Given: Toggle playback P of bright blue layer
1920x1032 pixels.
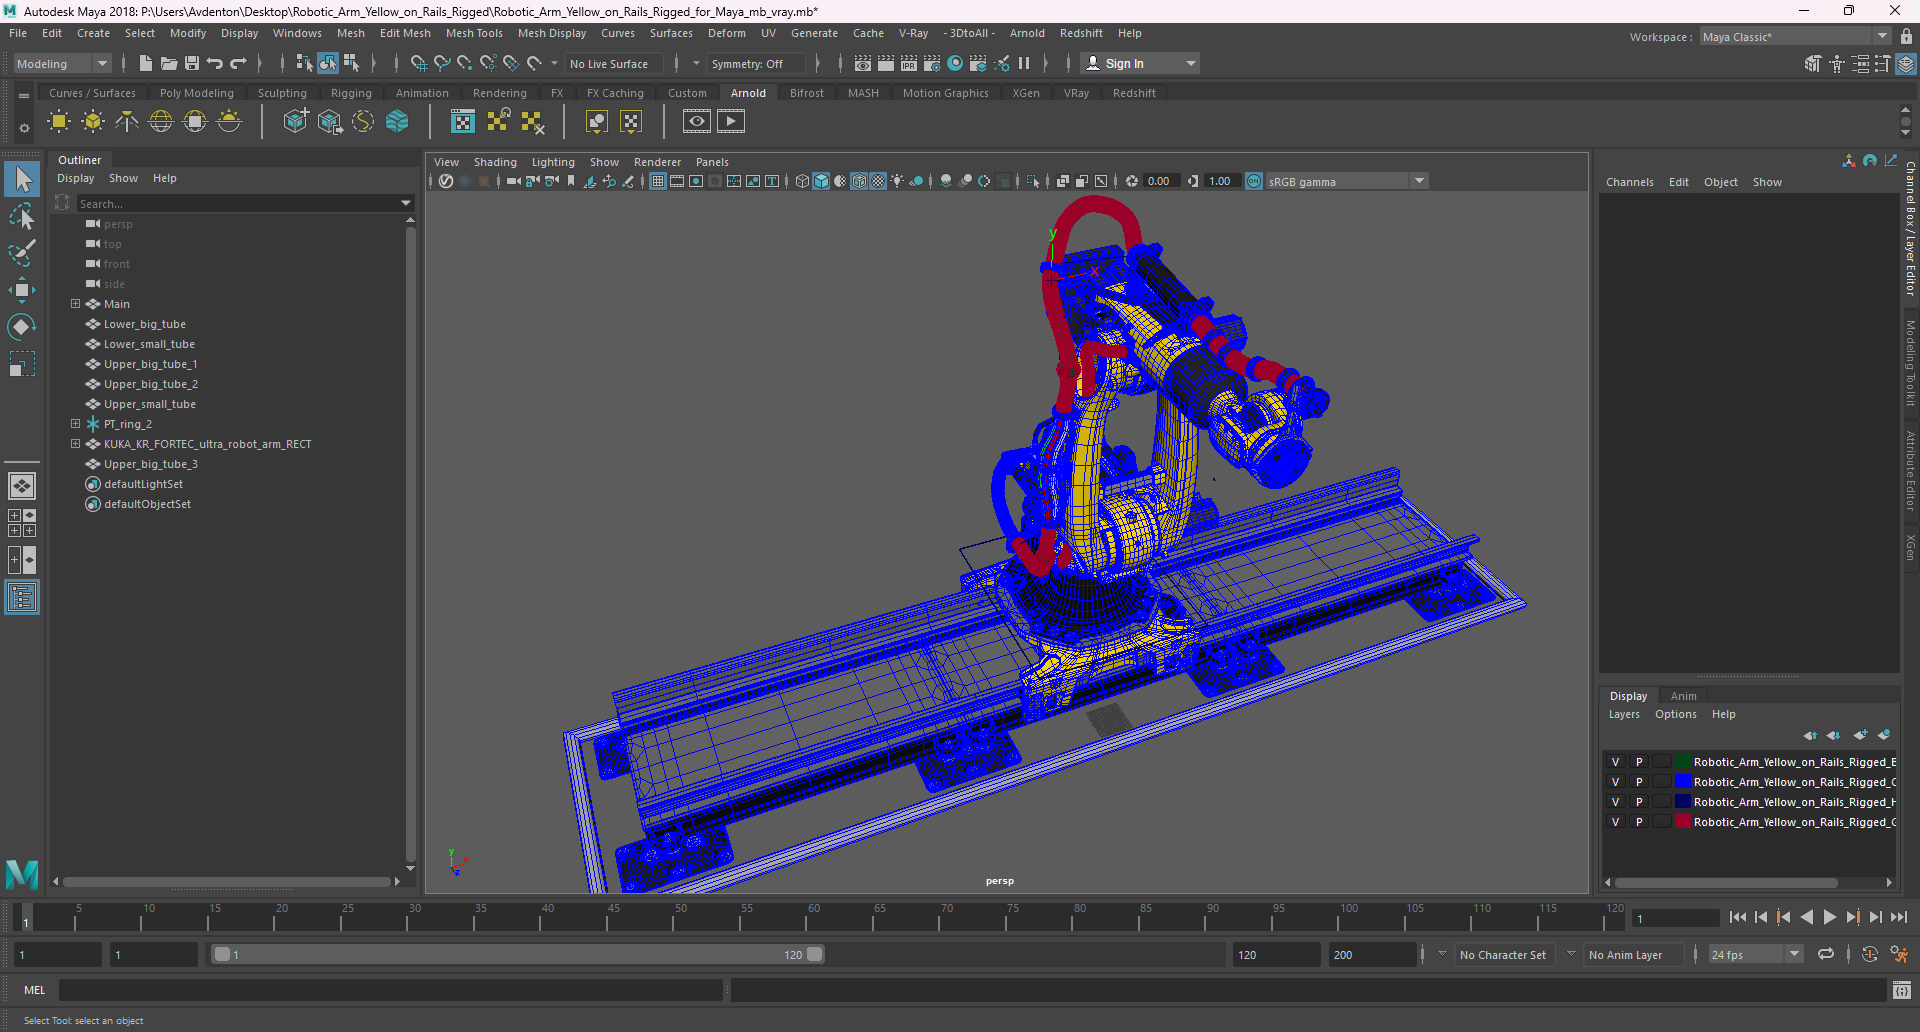Looking at the screenshot, I should [1639, 782].
